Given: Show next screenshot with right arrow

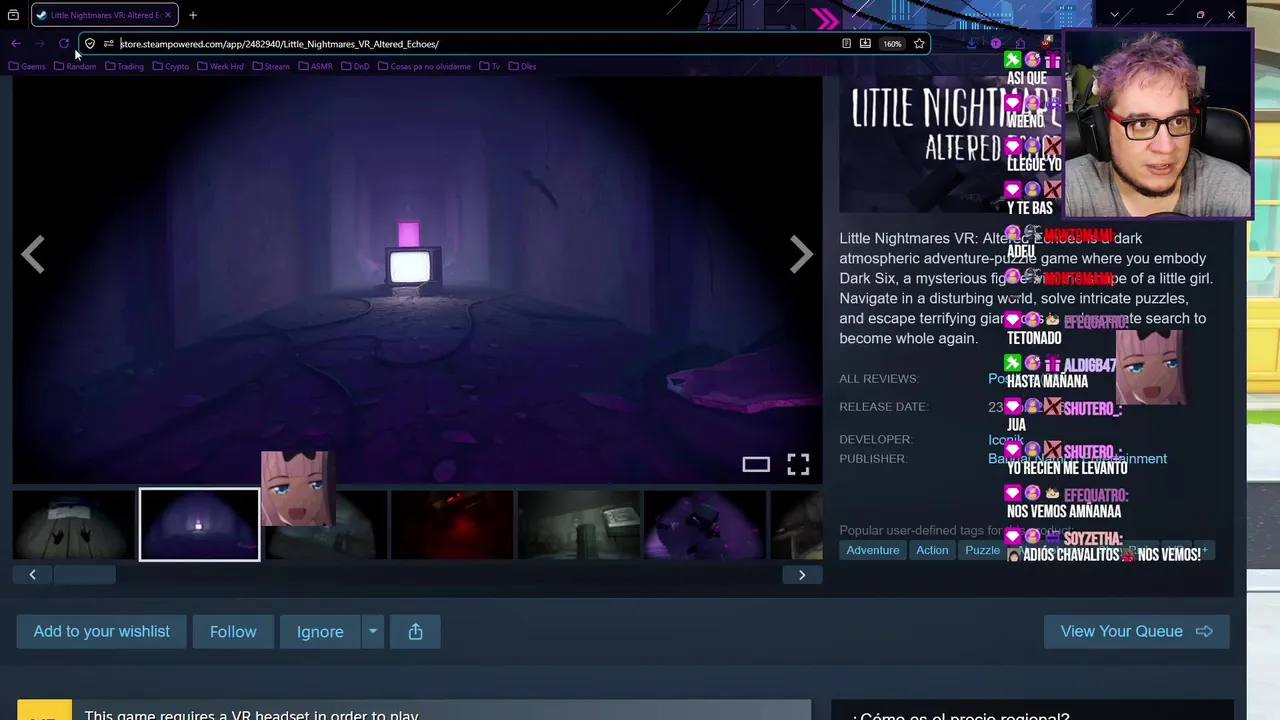Looking at the screenshot, I should tap(801, 255).
